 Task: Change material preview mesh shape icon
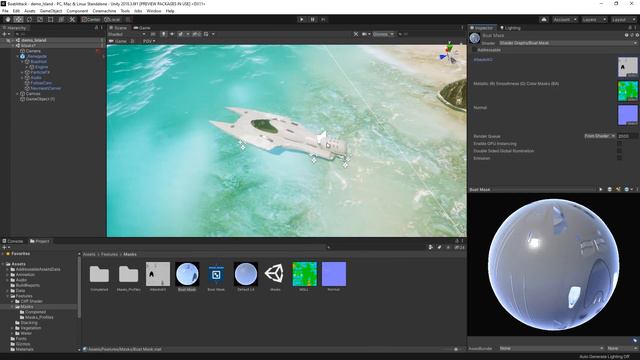point(609,189)
